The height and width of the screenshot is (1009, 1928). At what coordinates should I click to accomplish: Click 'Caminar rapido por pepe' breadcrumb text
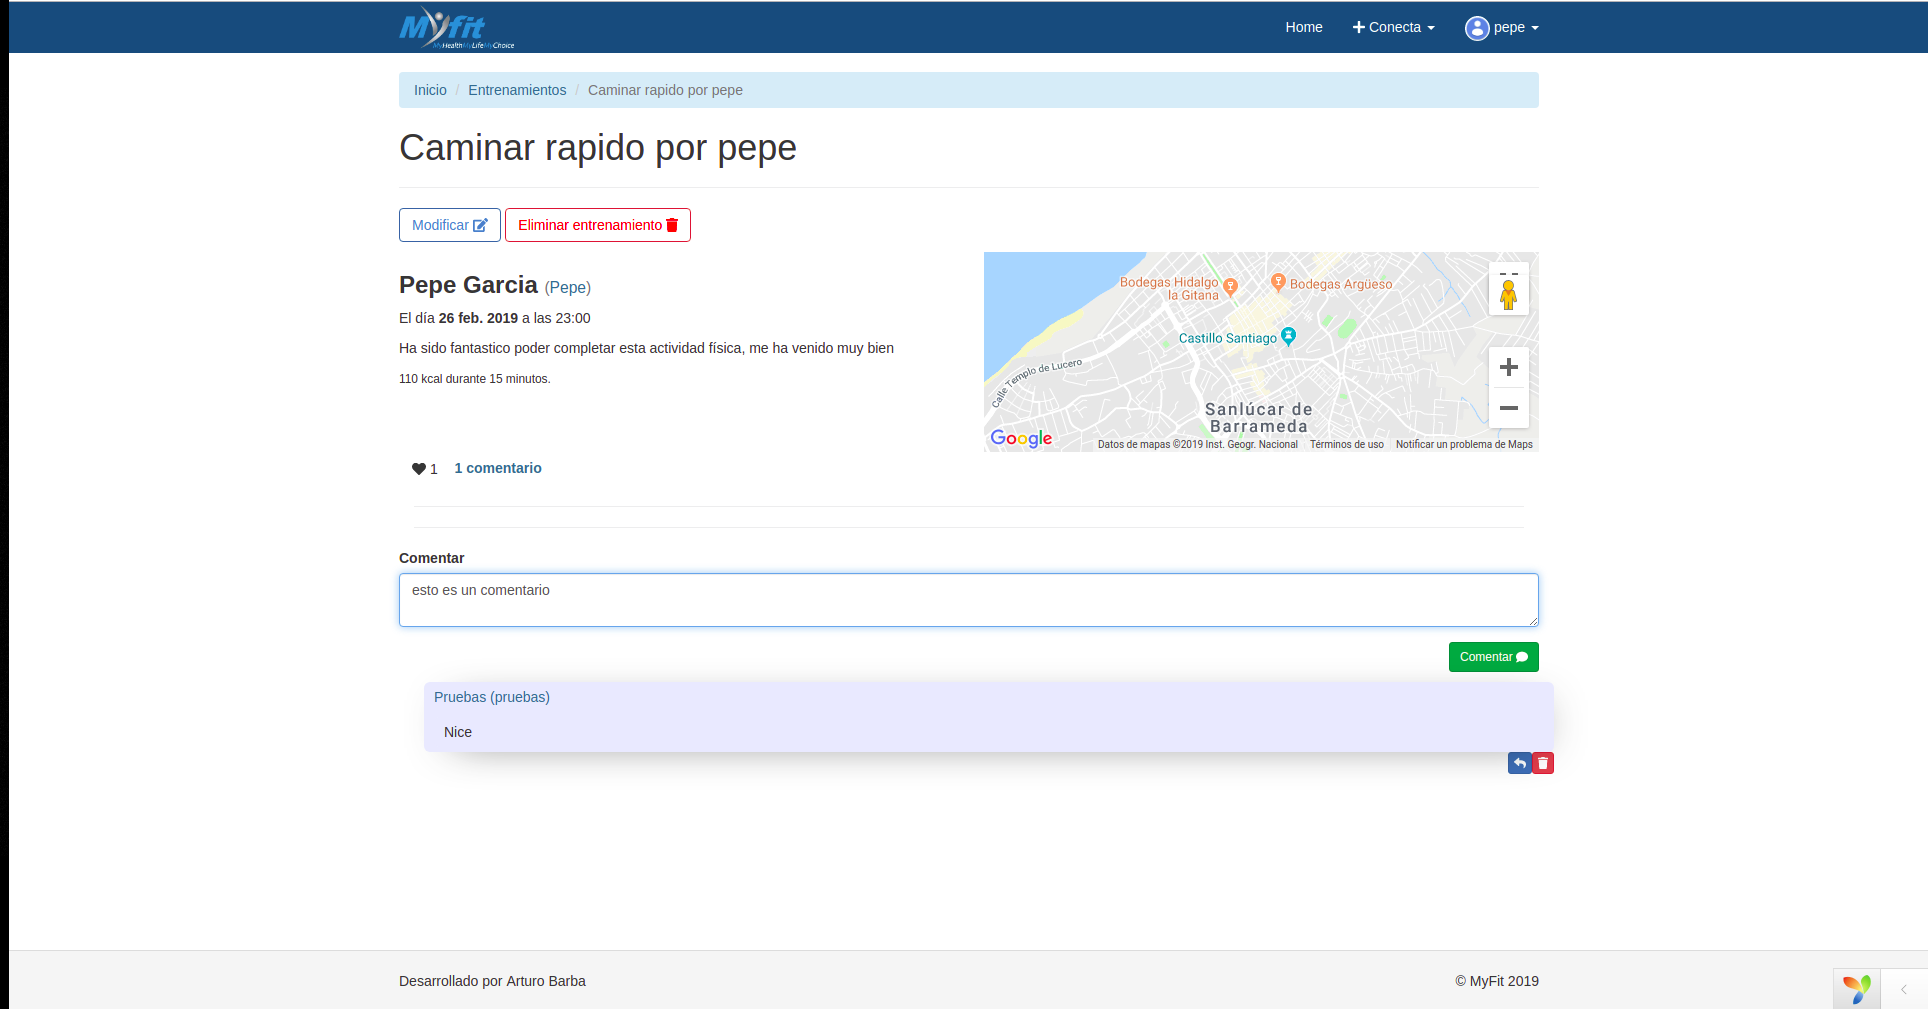pos(665,90)
